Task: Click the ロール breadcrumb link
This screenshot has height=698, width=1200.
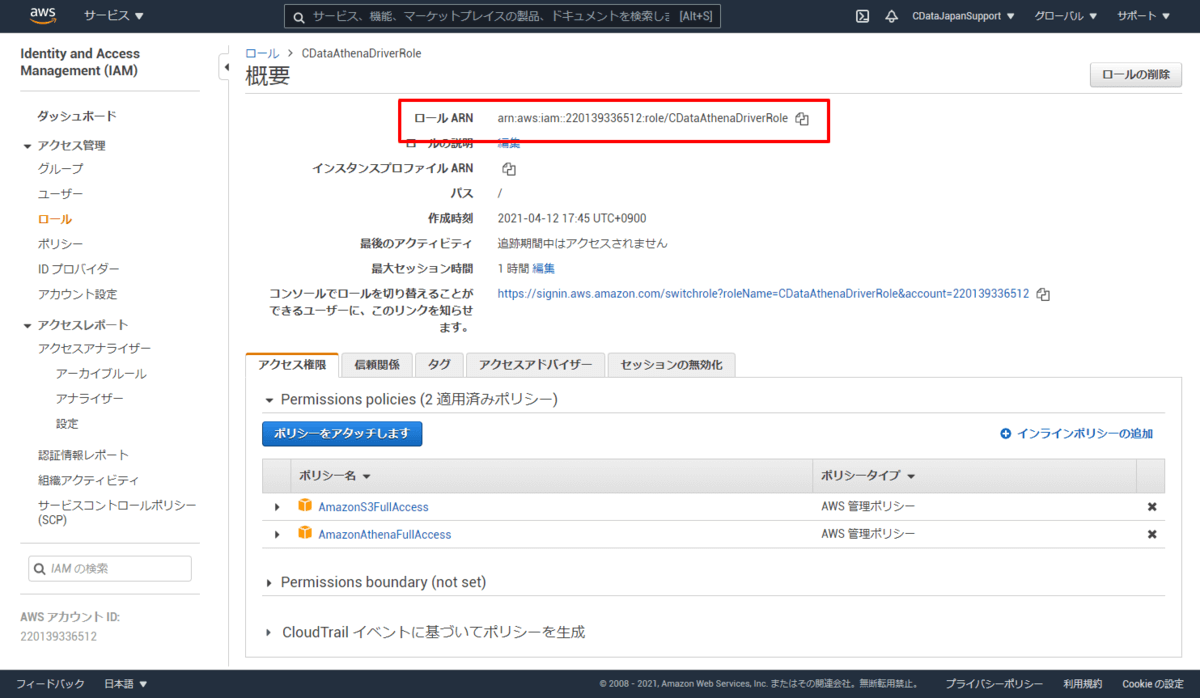Action: pyautogui.click(x=262, y=53)
